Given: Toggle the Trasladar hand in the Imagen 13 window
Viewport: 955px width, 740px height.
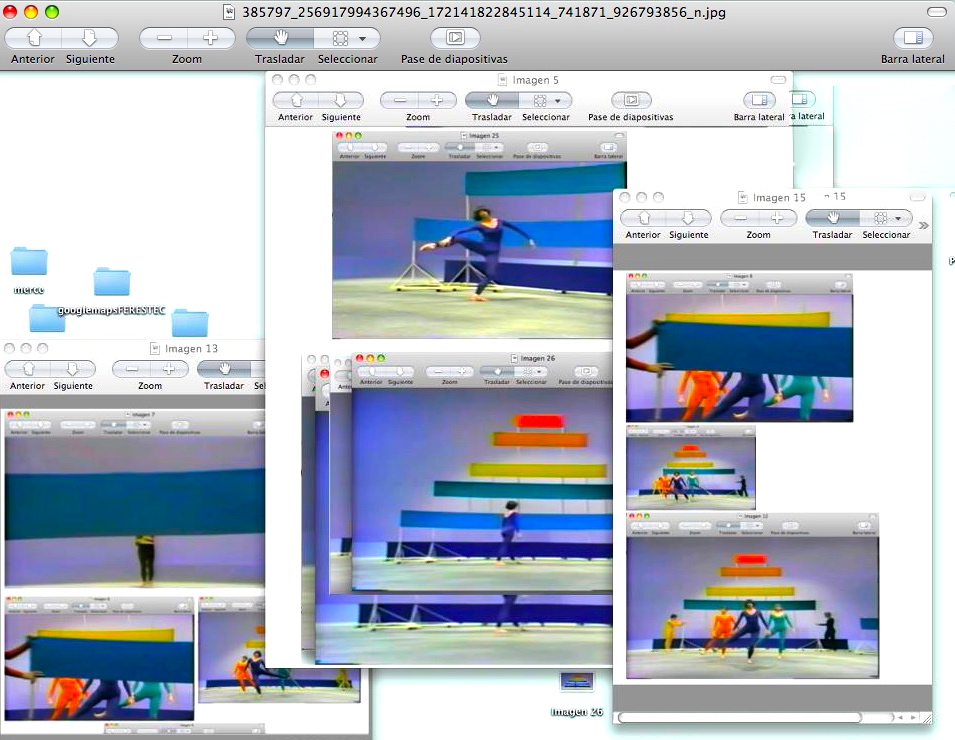Looking at the screenshot, I should click(x=224, y=368).
